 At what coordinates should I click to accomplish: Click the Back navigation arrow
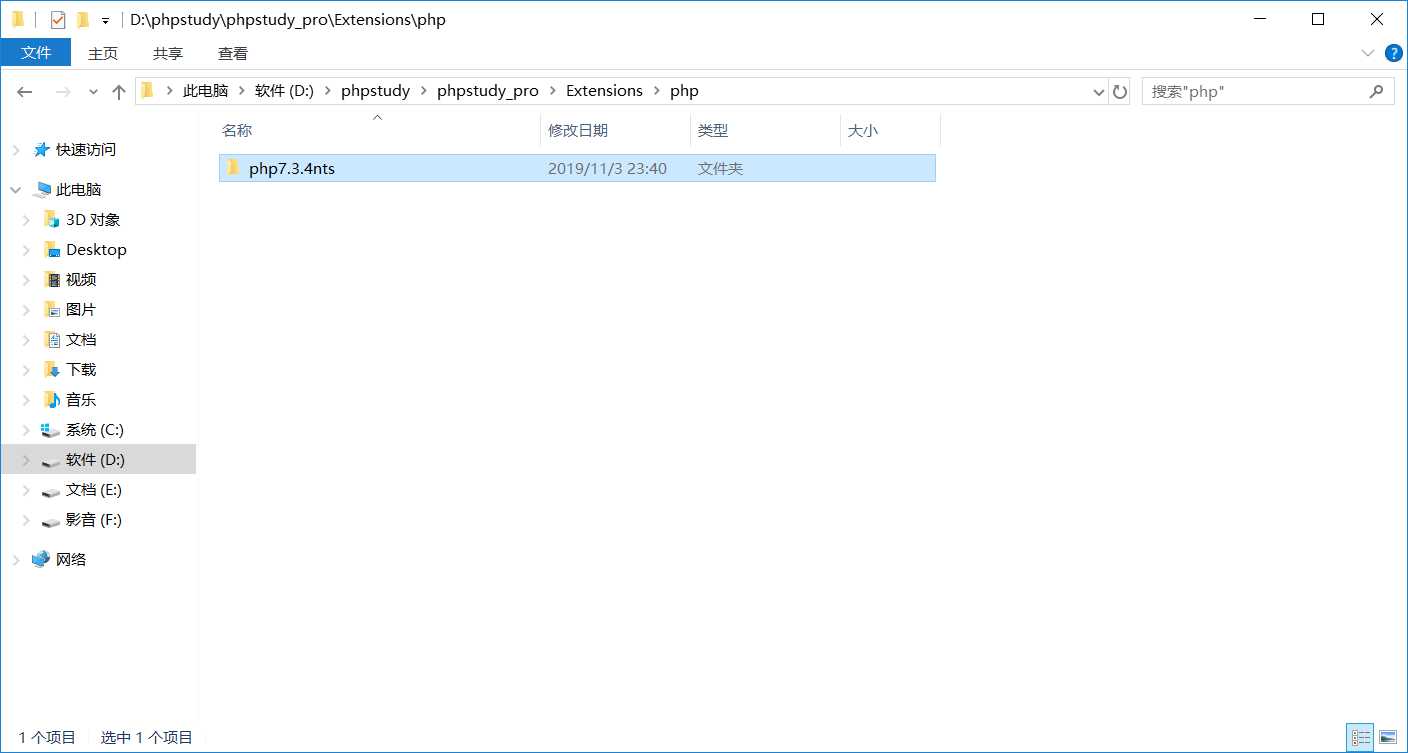pos(25,92)
